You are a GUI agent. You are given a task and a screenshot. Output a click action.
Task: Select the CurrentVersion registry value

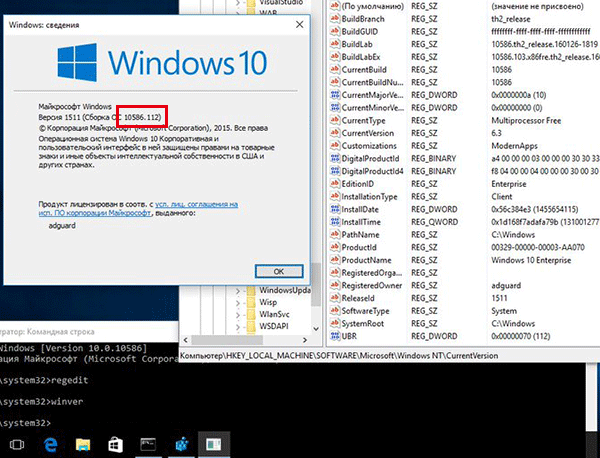(367, 133)
